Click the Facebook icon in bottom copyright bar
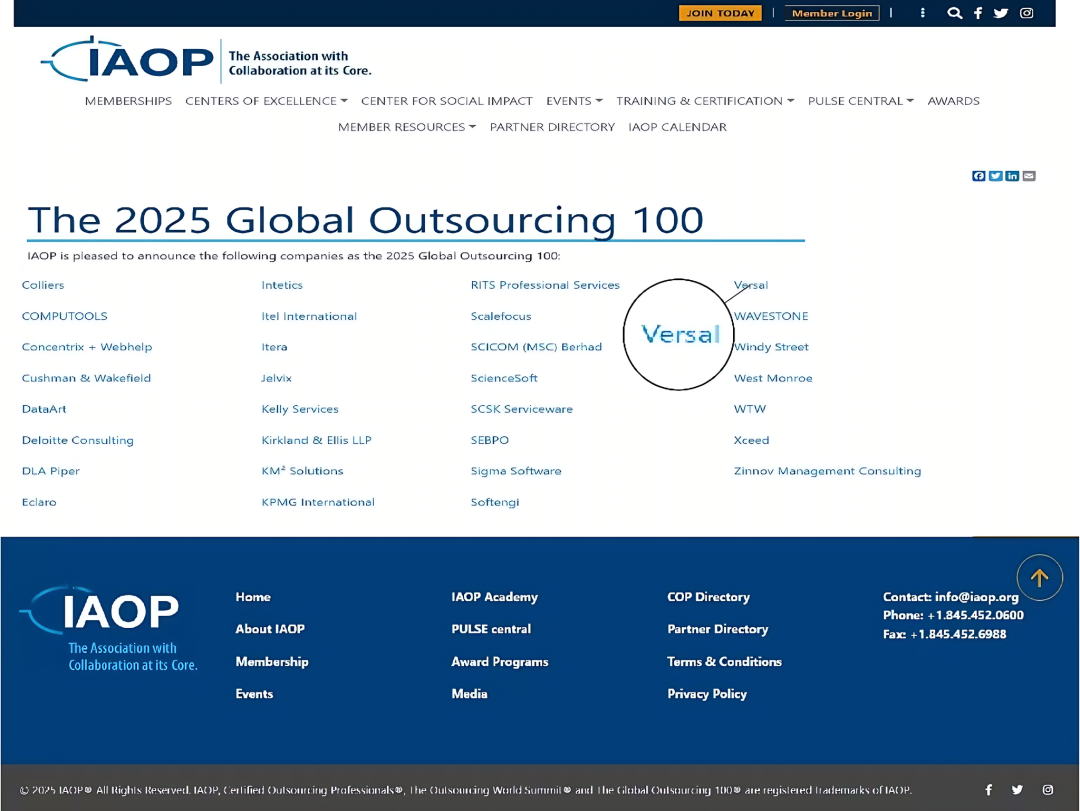 989,790
